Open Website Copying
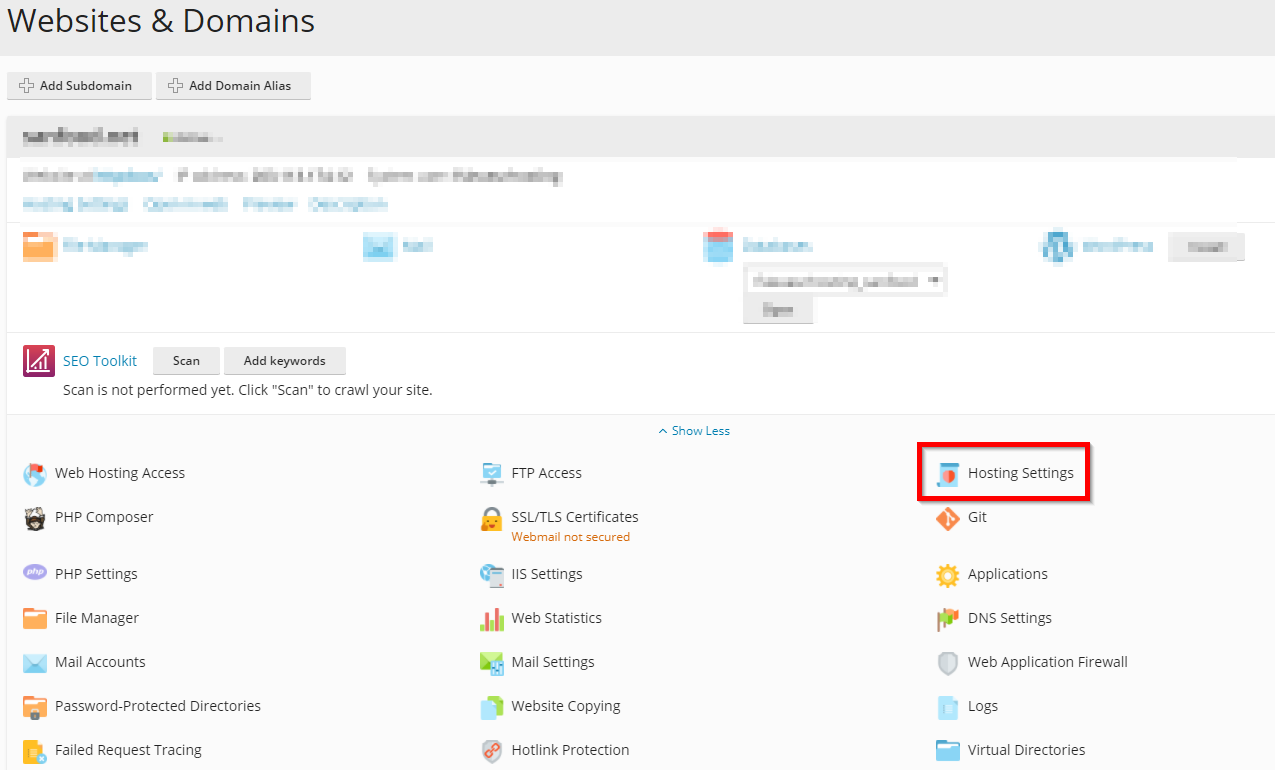The height and width of the screenshot is (770, 1275). [x=565, y=705]
